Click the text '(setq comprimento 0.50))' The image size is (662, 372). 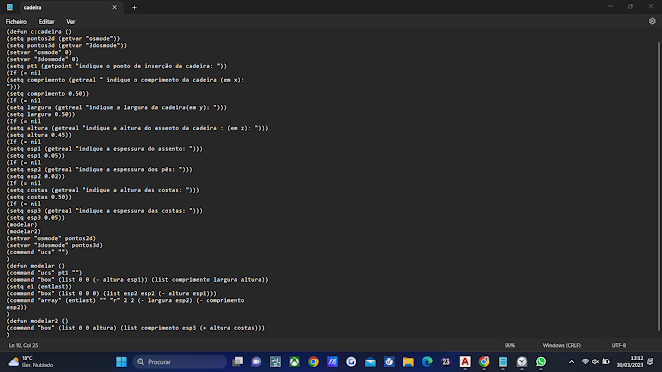pos(48,94)
